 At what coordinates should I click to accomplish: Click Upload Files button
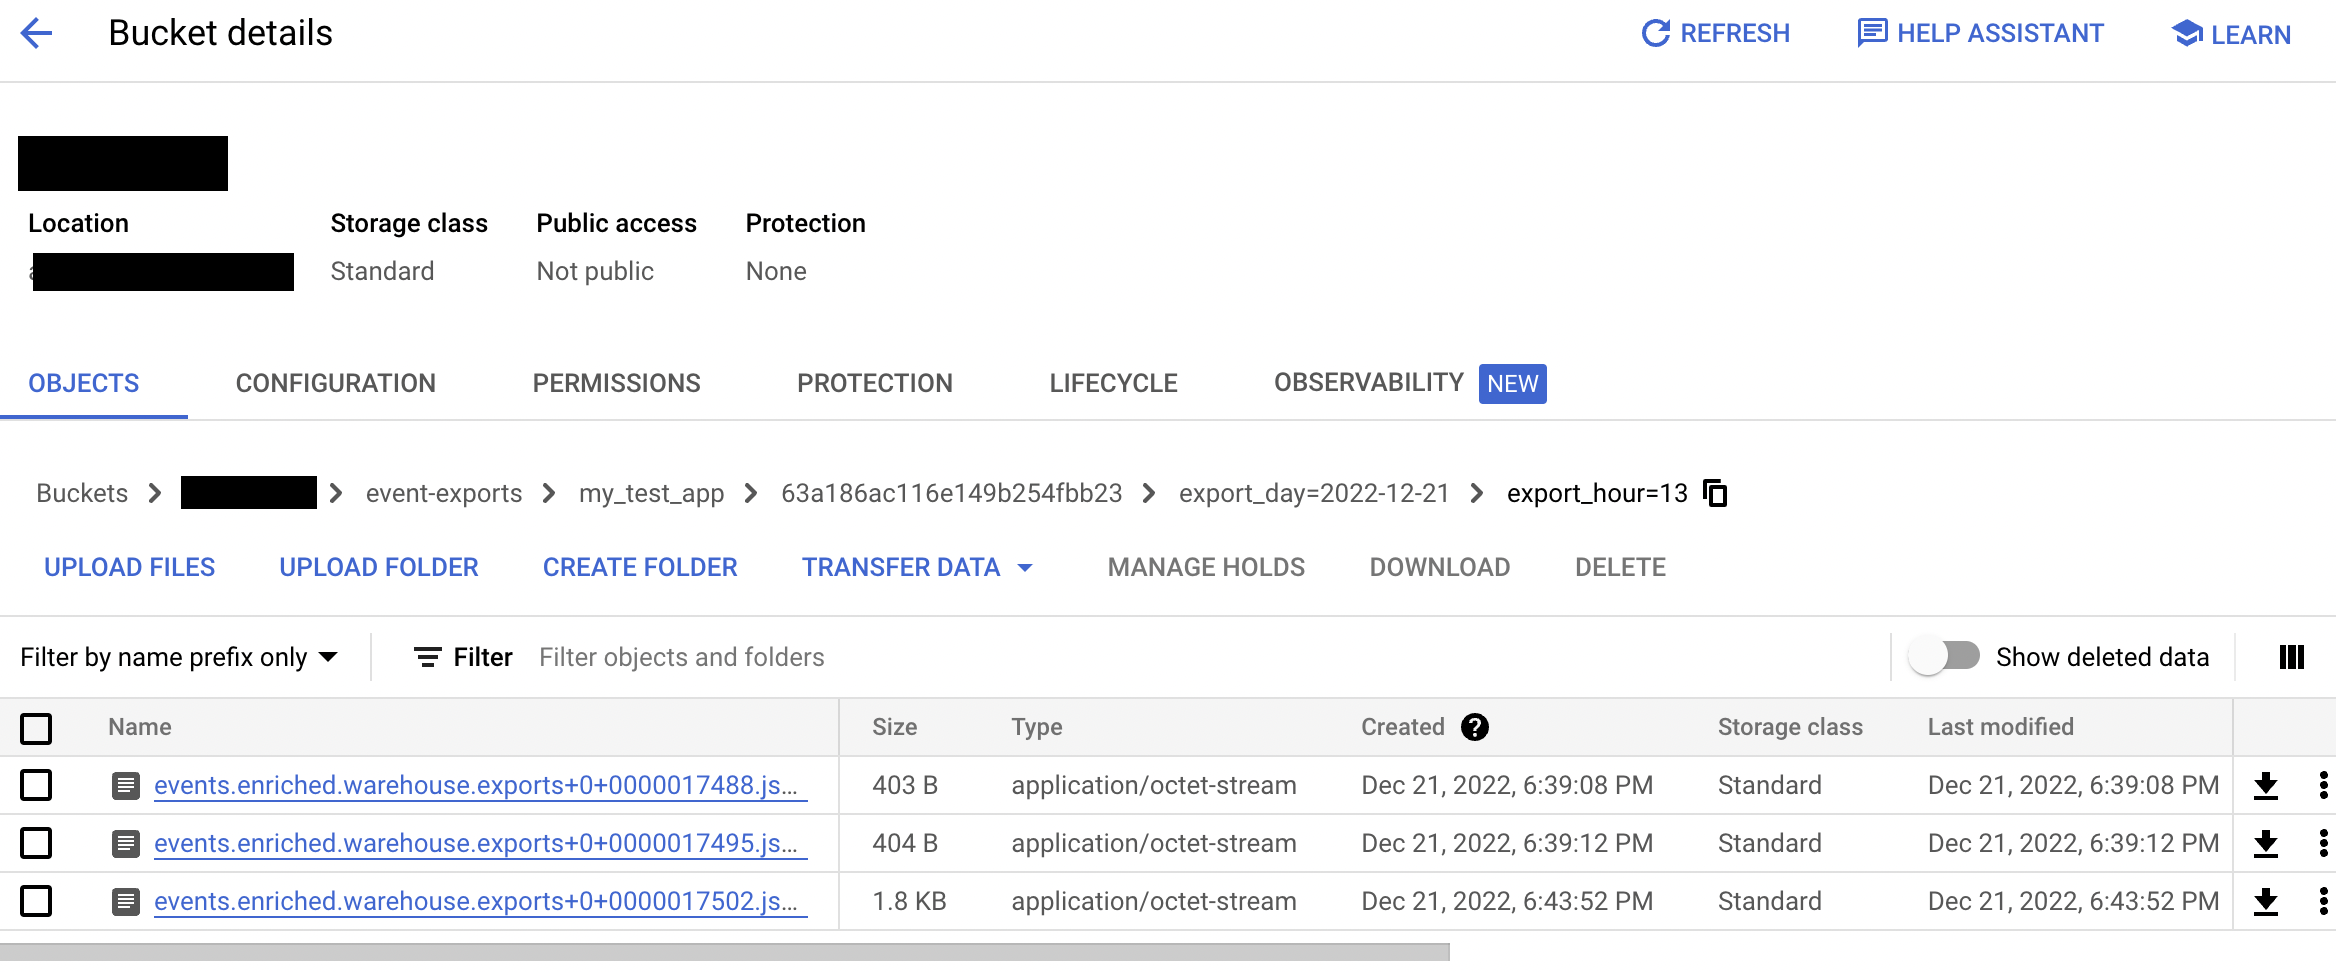(x=130, y=567)
